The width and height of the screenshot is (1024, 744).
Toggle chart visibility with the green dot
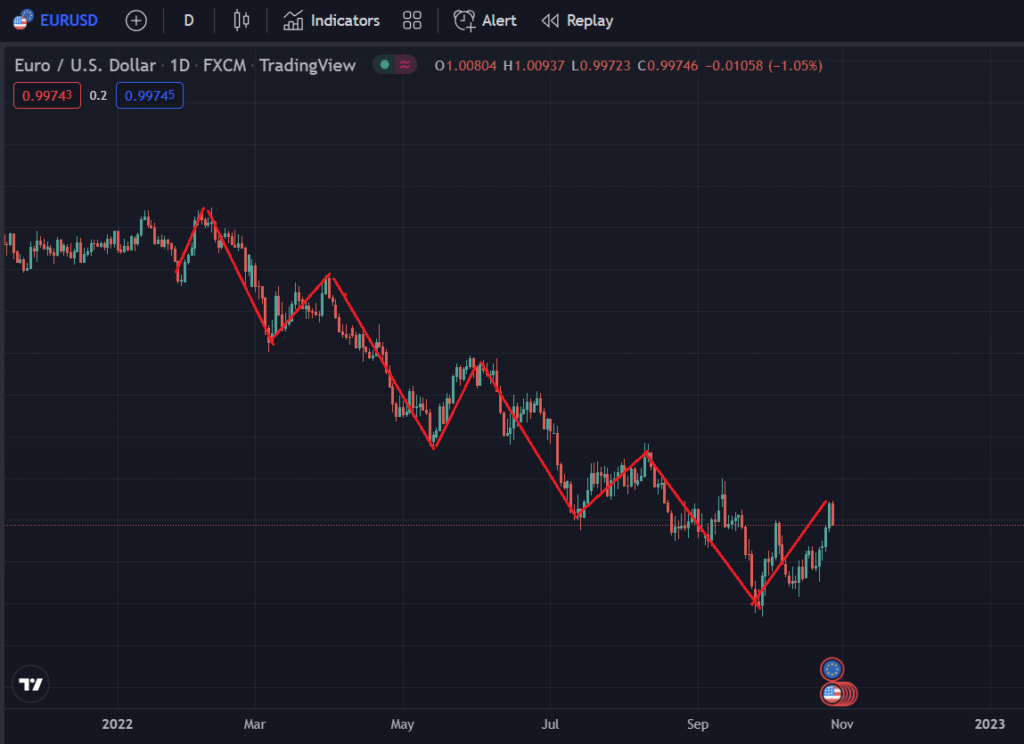(x=385, y=63)
